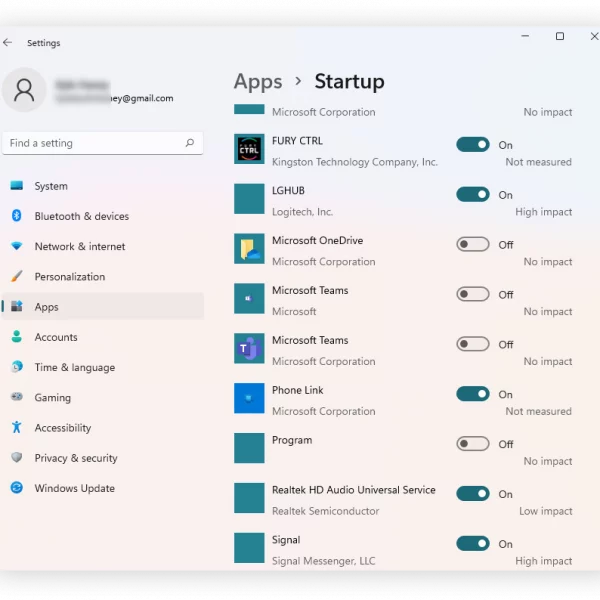Enable Microsoft OneDrive startup toggle
Viewport: 600px width, 600px height.
(x=473, y=244)
